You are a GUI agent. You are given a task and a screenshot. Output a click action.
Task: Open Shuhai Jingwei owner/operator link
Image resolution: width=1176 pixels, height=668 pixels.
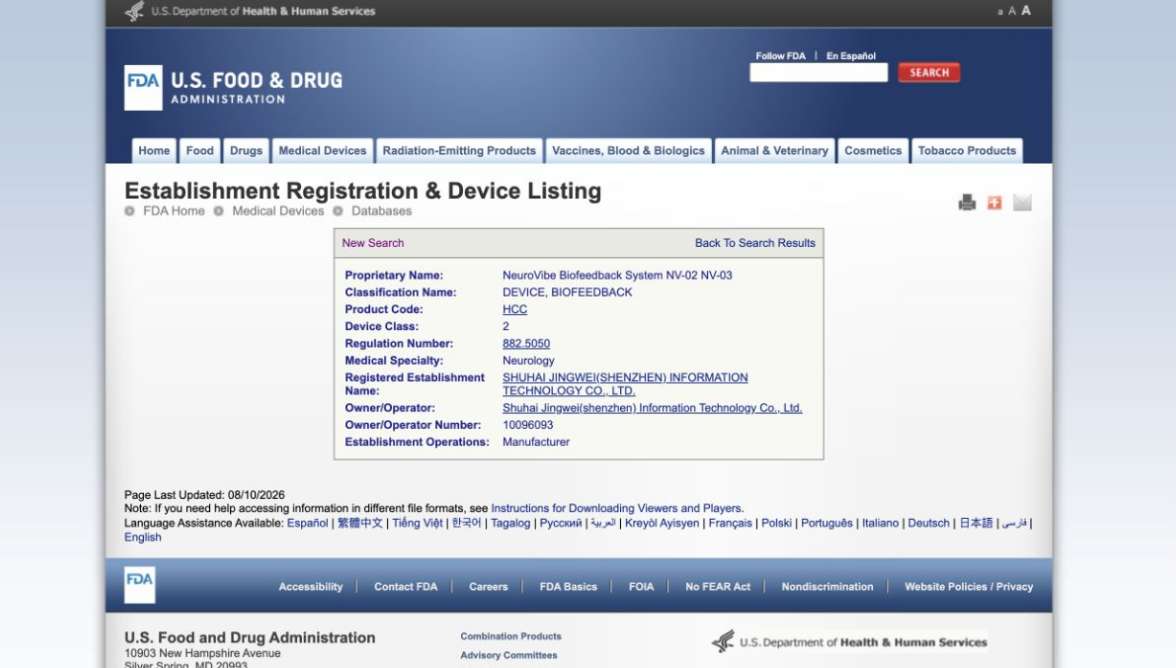click(652, 408)
